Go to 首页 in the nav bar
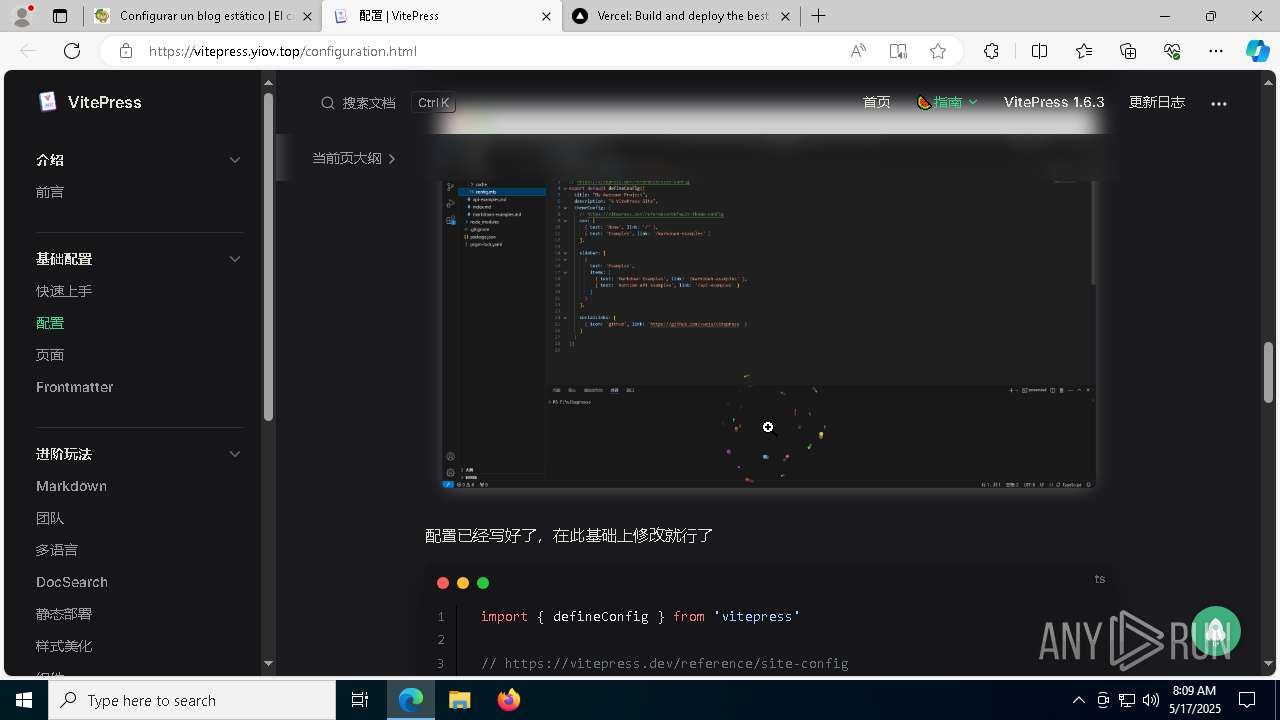The height and width of the screenshot is (720, 1280). pos(877,102)
